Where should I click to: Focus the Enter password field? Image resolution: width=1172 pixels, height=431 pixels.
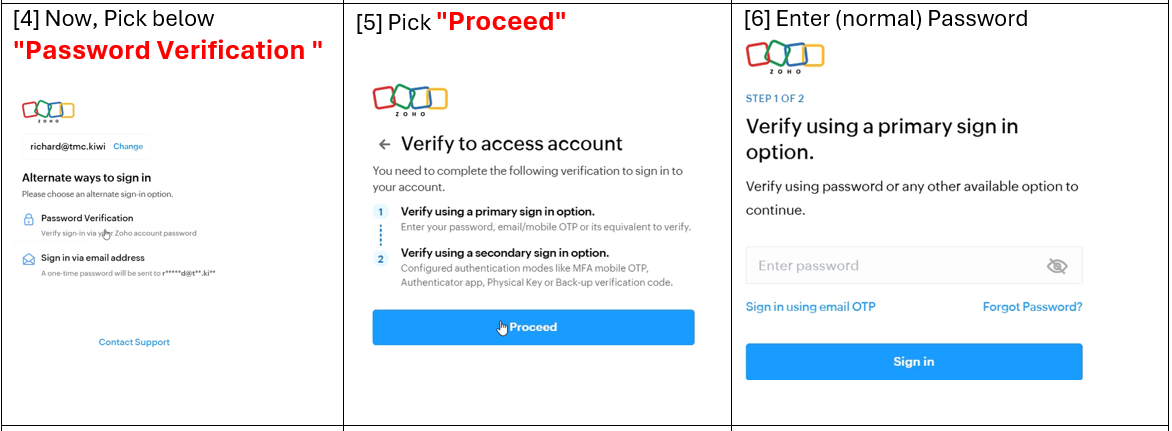[890, 266]
